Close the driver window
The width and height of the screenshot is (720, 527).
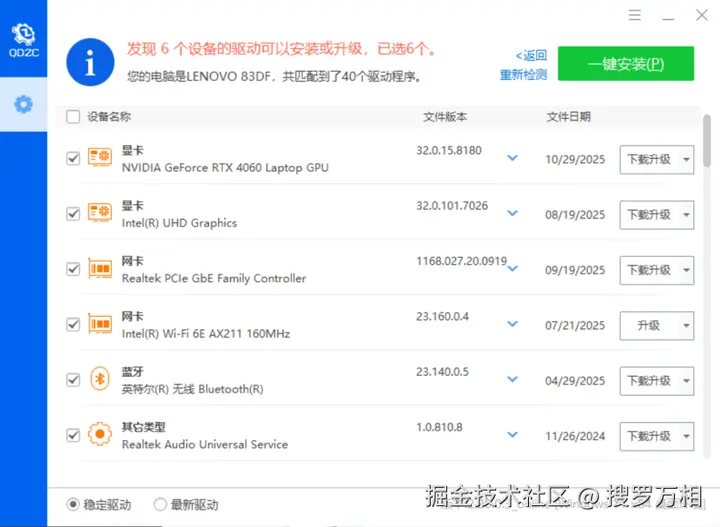point(701,15)
